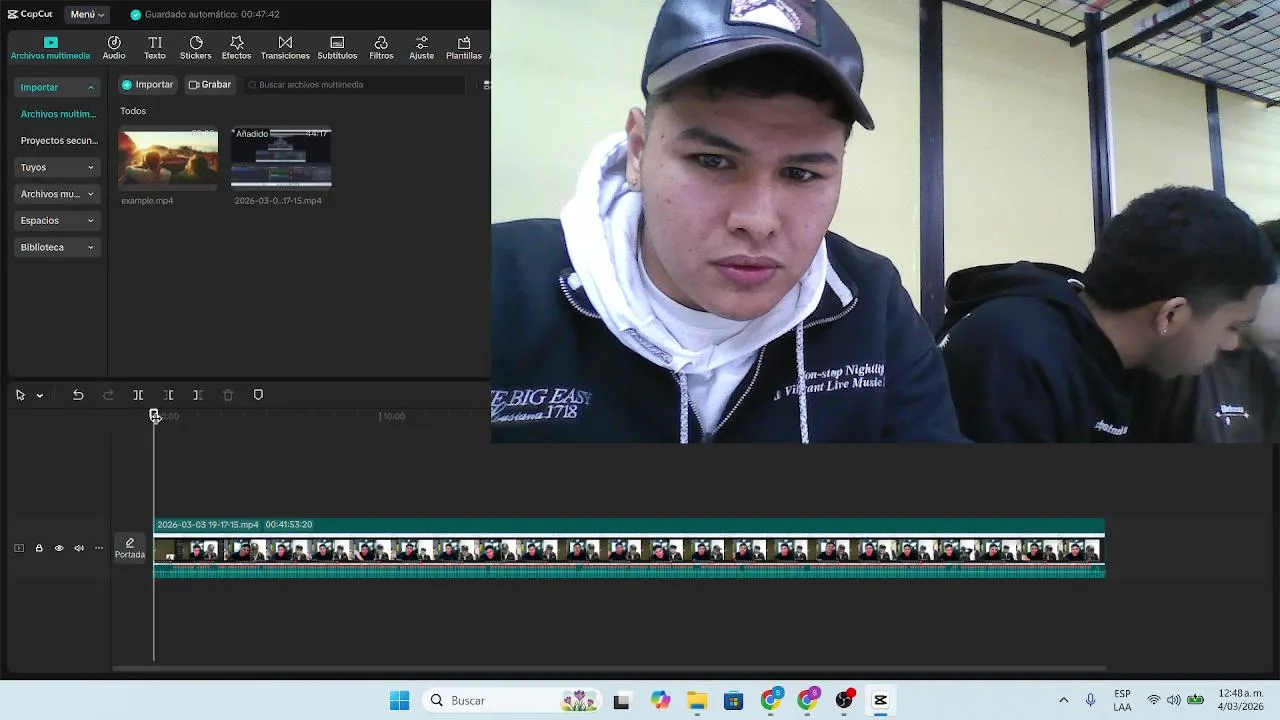
Task: Open track more options (three dots)
Action: [x=99, y=548]
